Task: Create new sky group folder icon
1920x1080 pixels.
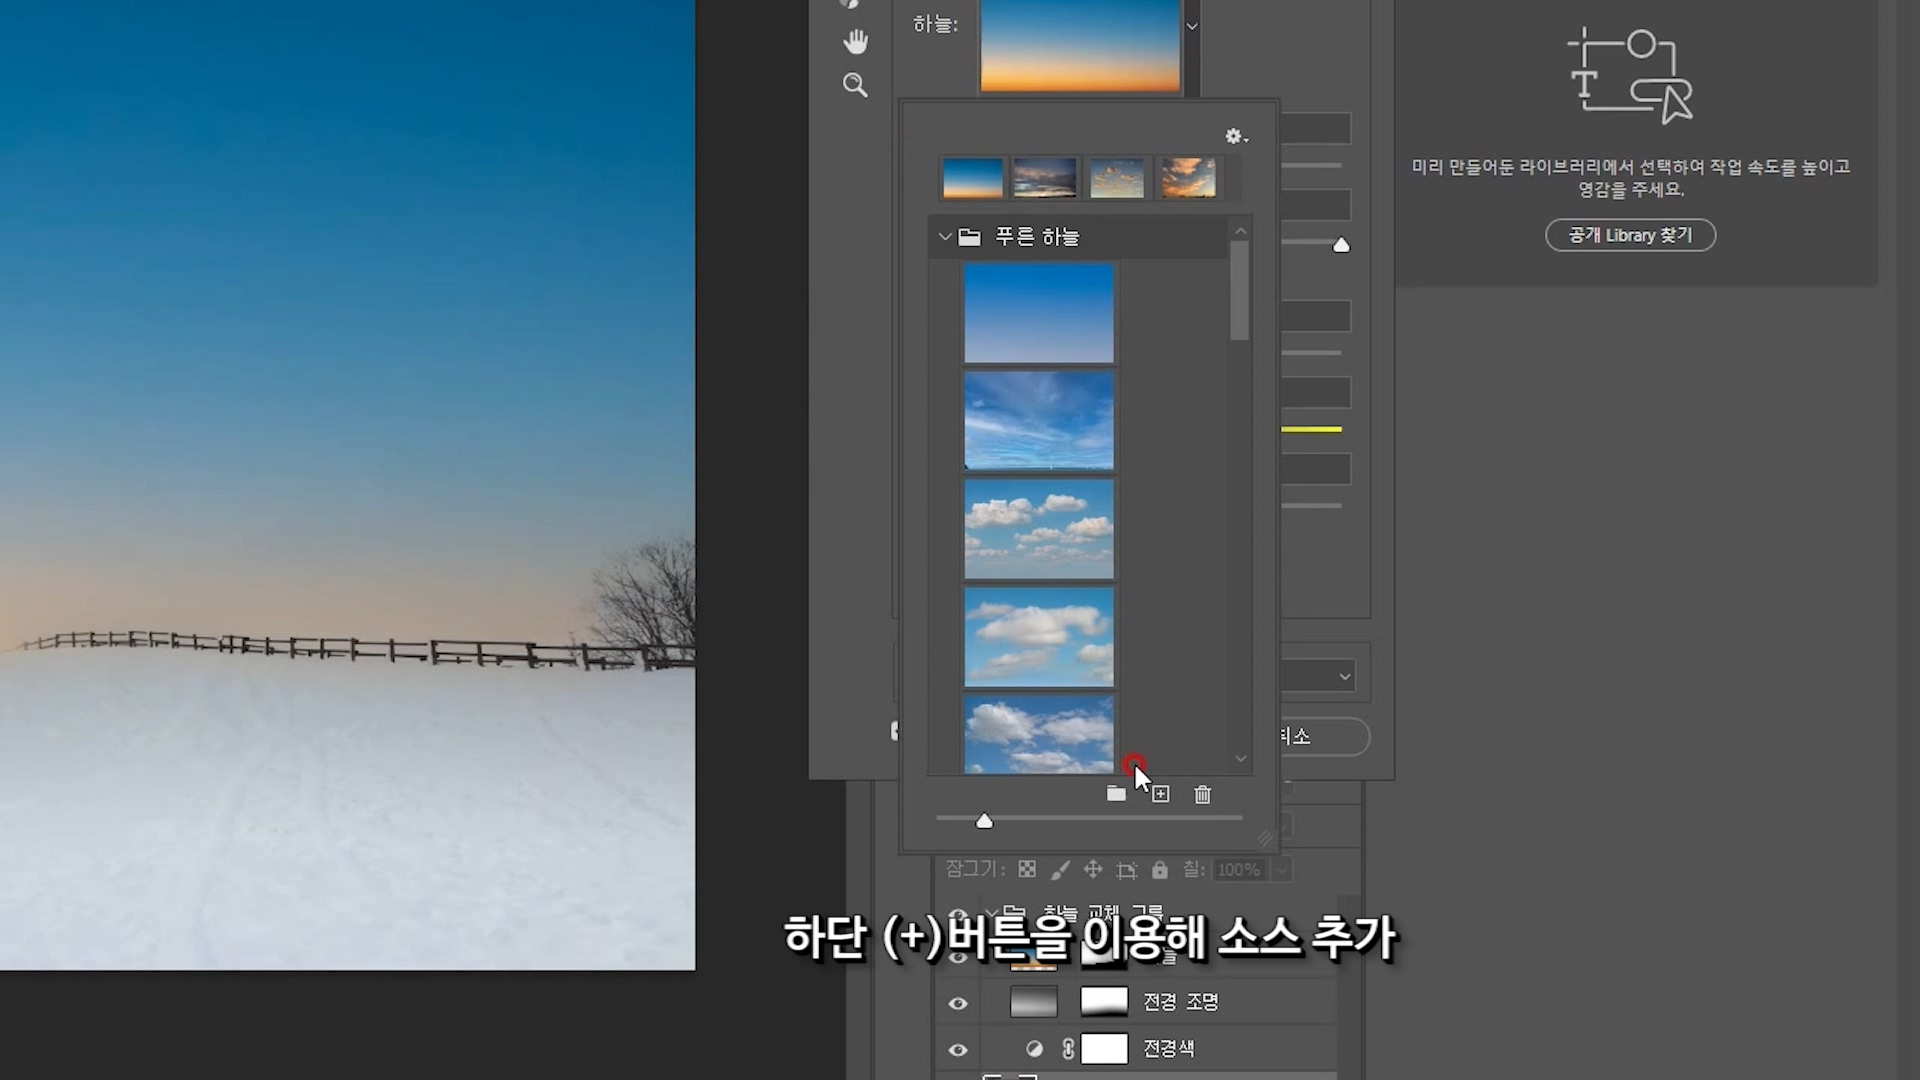Action: [x=1116, y=794]
